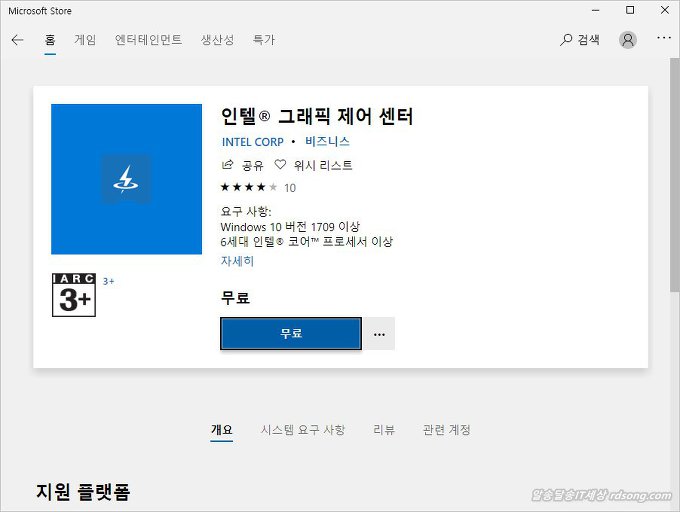Open the 리뷰 section tab
This screenshot has width=680, height=512.
click(x=384, y=430)
